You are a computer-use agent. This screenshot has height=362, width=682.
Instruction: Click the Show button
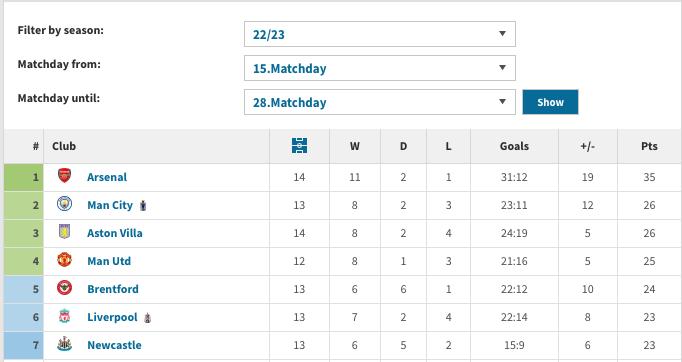pos(550,102)
